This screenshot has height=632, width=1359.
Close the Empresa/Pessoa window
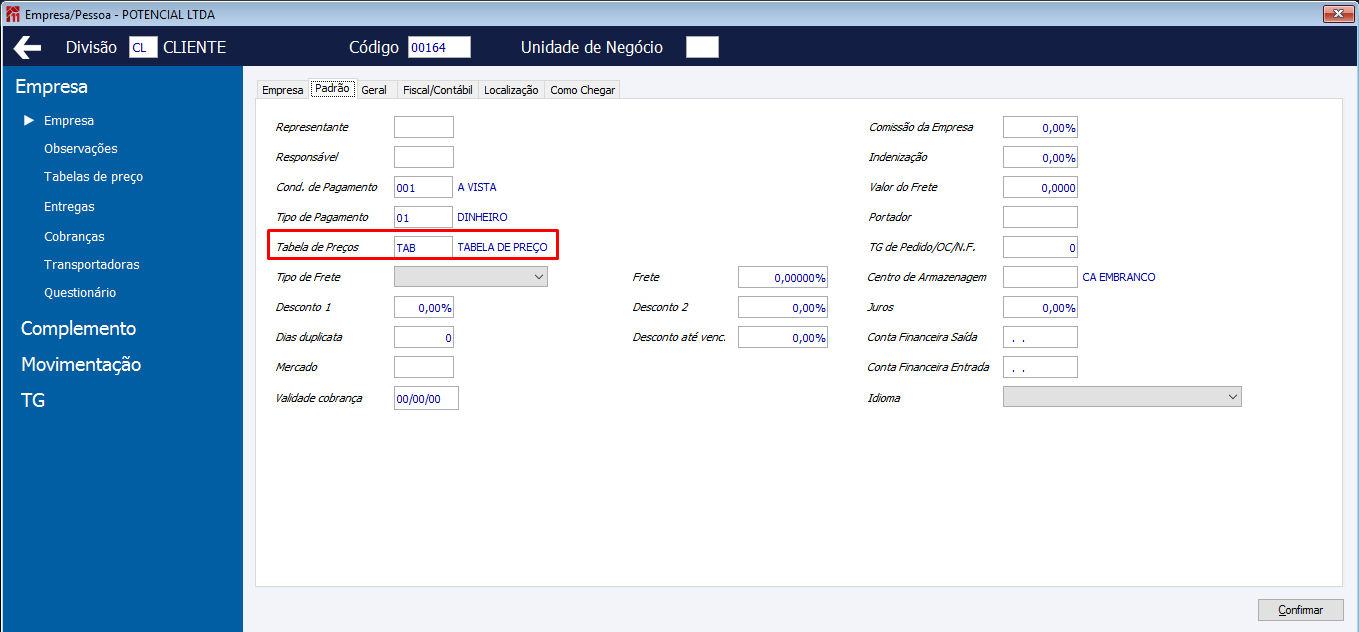pyautogui.click(x=1338, y=13)
